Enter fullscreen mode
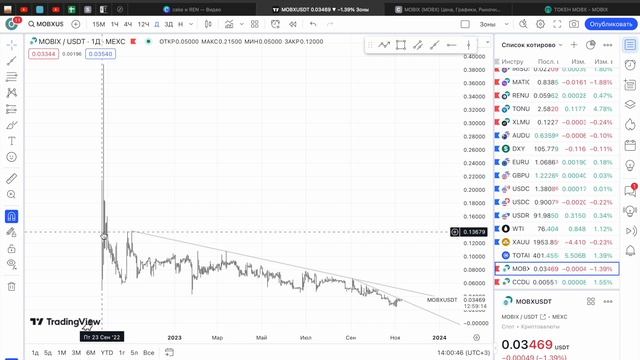The image size is (640, 360). coord(557,24)
